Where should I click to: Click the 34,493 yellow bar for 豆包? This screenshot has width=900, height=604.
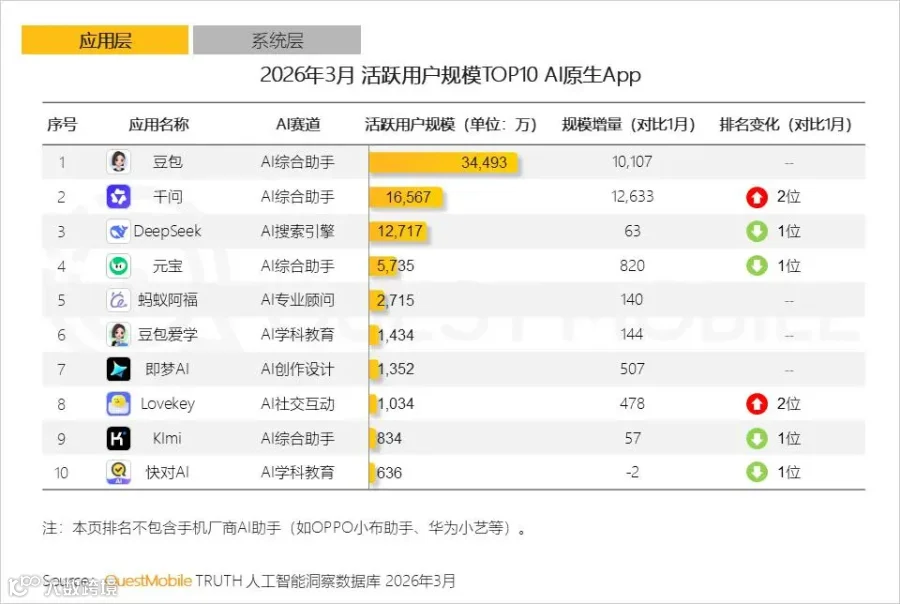pyautogui.click(x=443, y=162)
